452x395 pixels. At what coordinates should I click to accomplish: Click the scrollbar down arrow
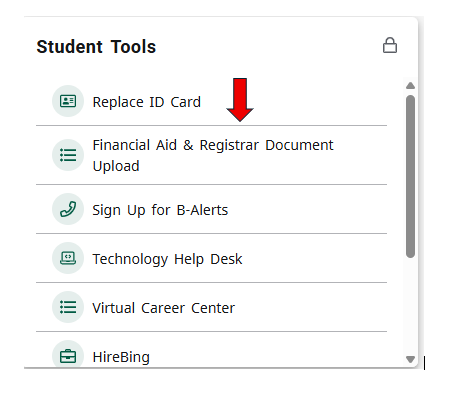click(x=410, y=359)
